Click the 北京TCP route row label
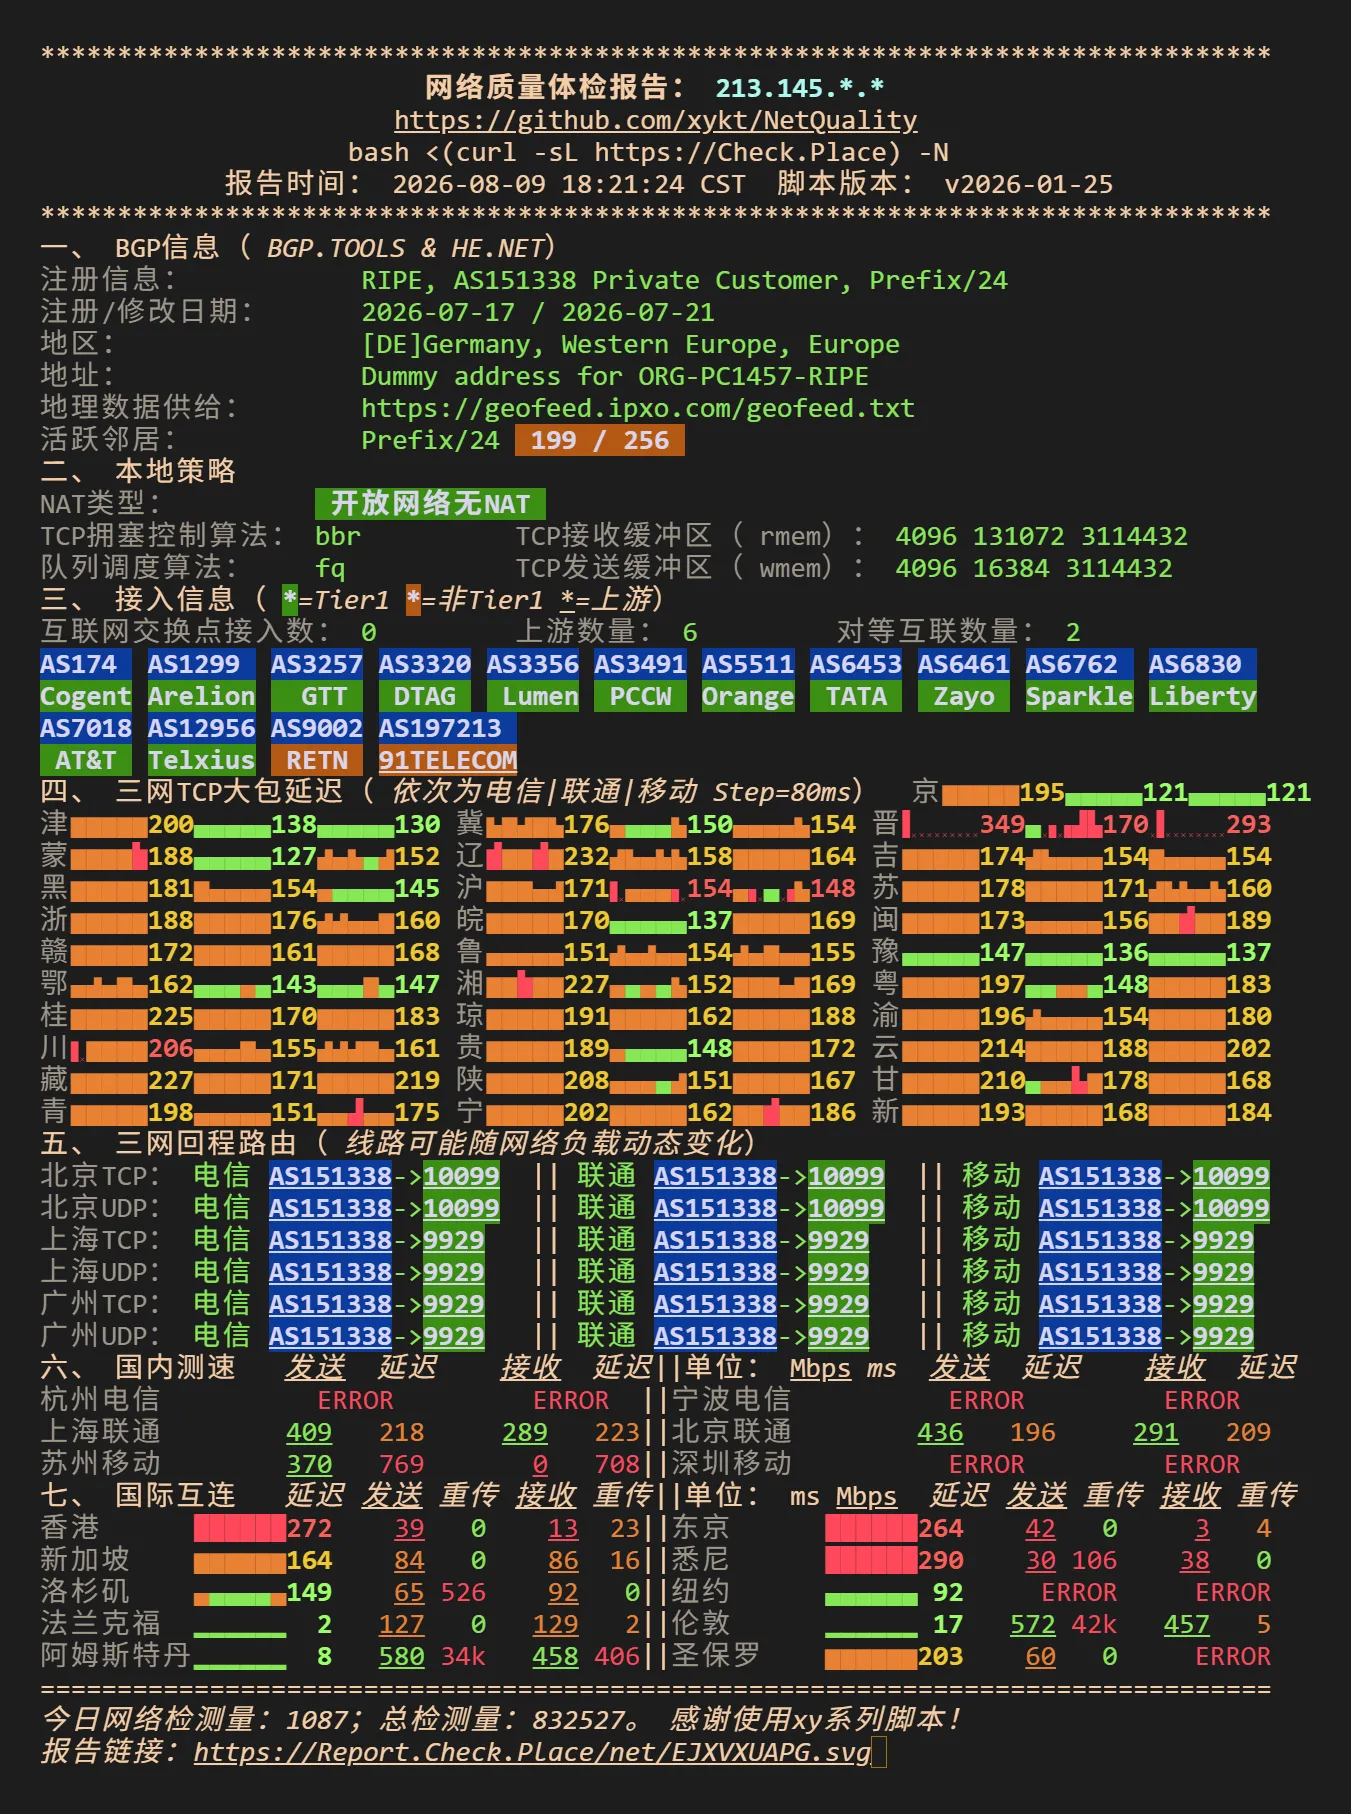Image resolution: width=1351 pixels, height=1814 pixels. (x=100, y=1176)
